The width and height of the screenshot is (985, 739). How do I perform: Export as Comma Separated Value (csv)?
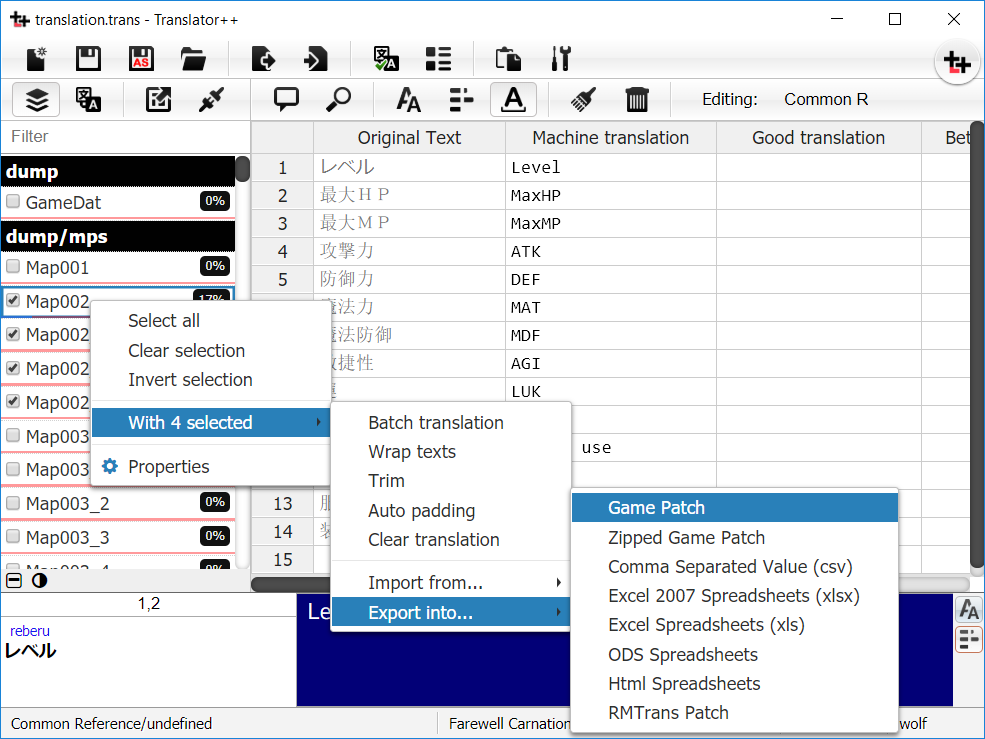(734, 566)
